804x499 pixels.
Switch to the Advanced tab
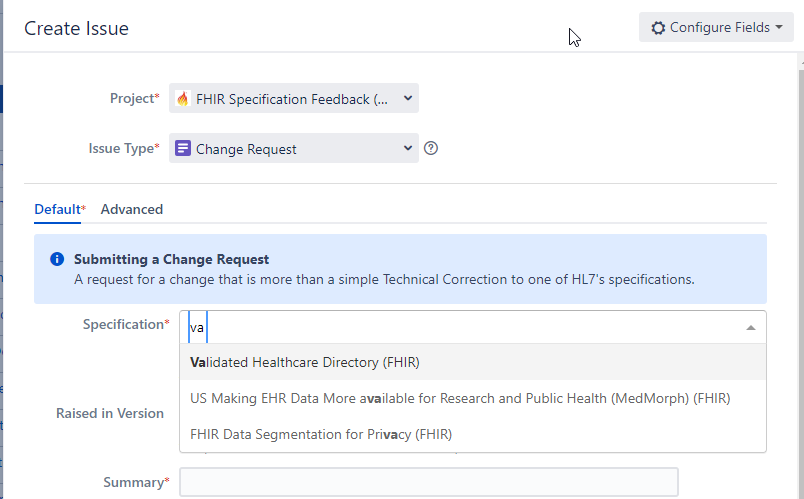pos(132,209)
